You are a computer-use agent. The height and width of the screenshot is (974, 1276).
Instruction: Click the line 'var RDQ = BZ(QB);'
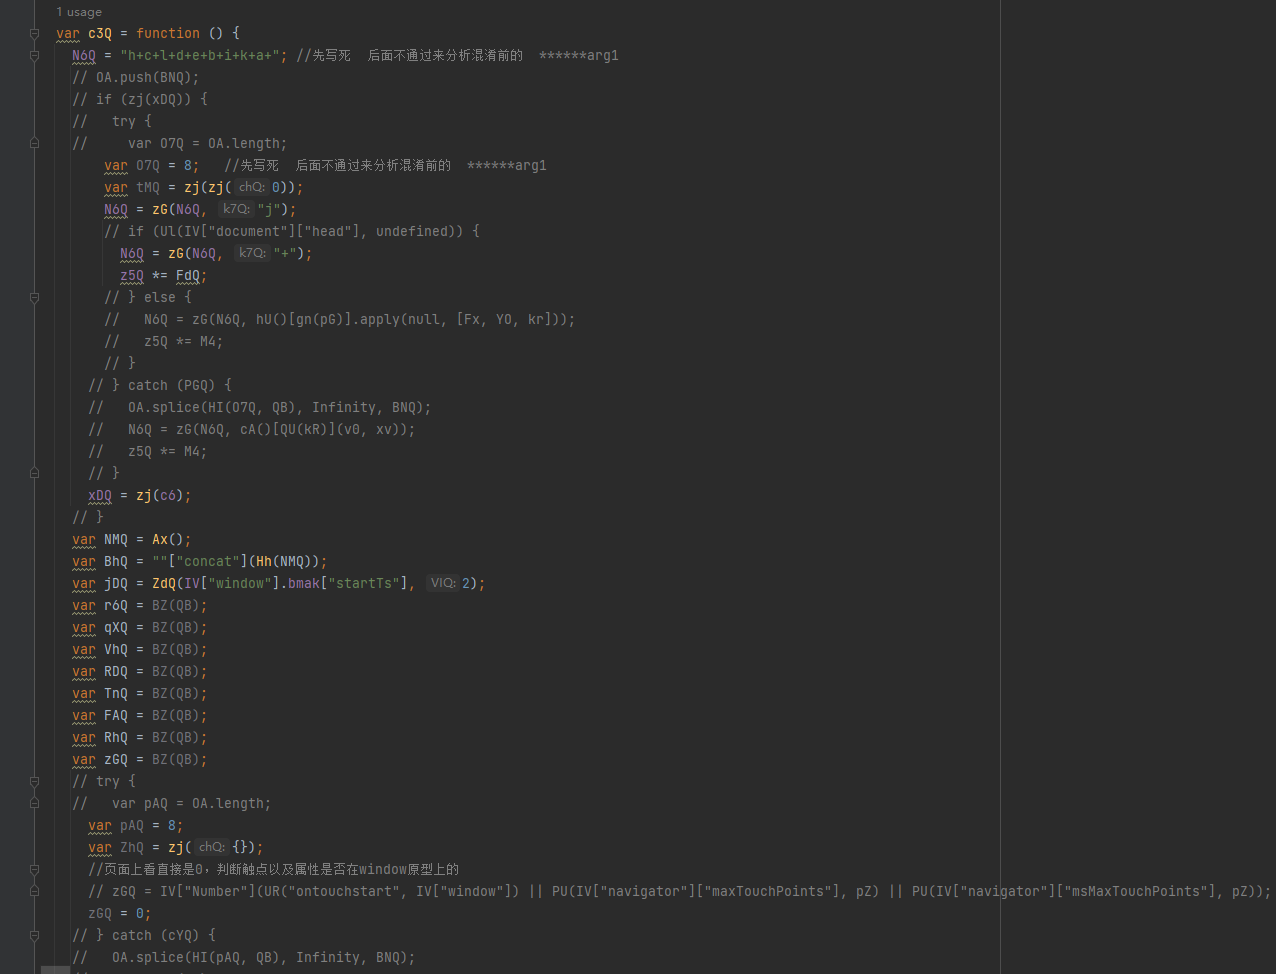pyautogui.click(x=140, y=671)
